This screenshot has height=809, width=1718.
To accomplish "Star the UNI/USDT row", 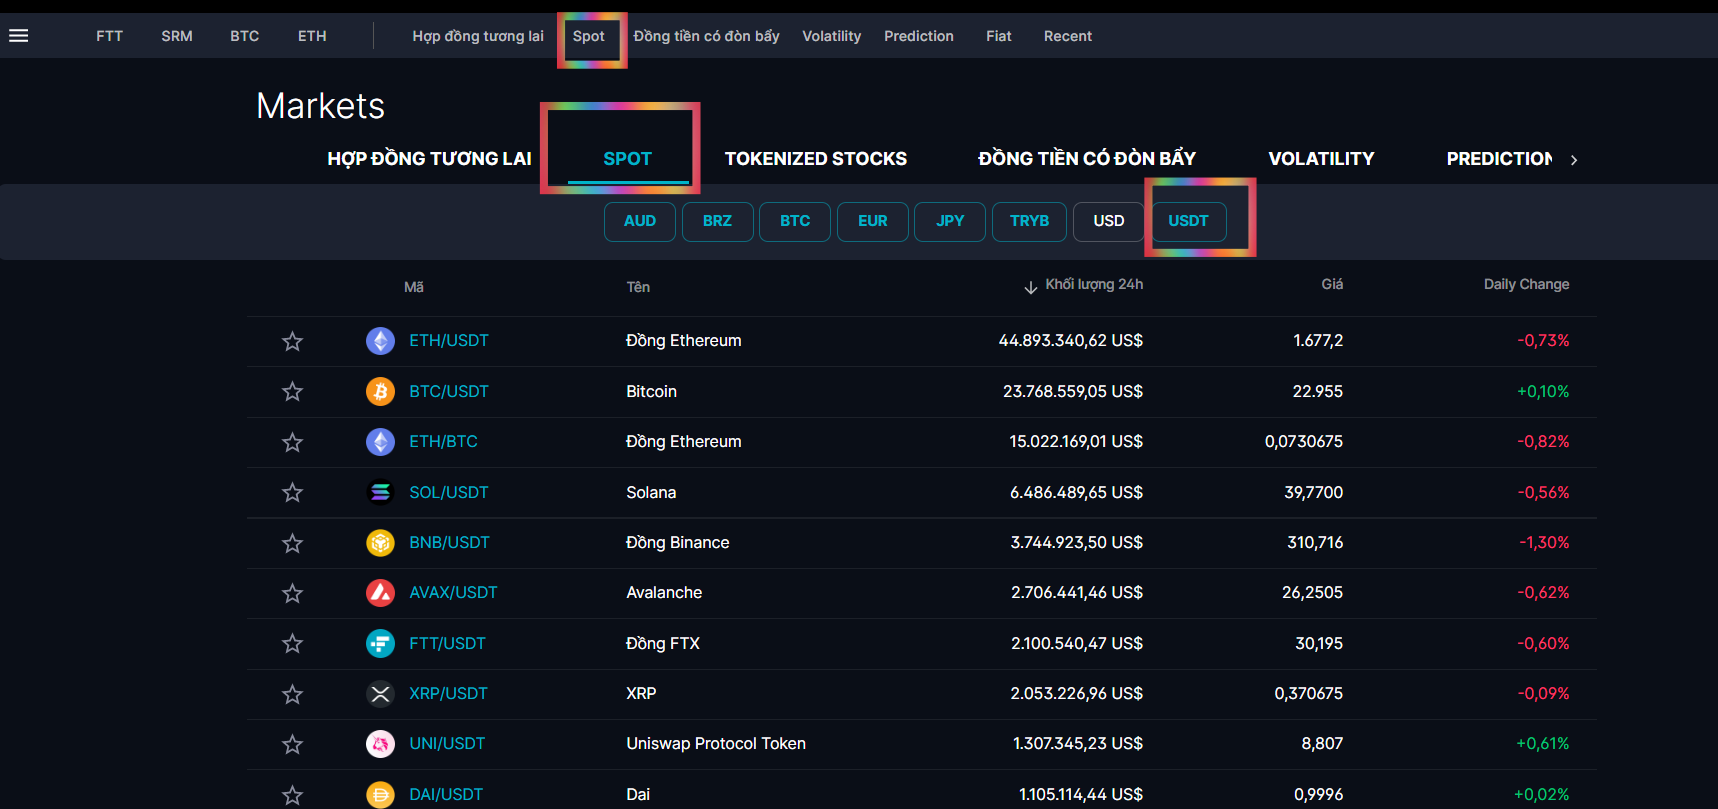I will (x=292, y=744).
